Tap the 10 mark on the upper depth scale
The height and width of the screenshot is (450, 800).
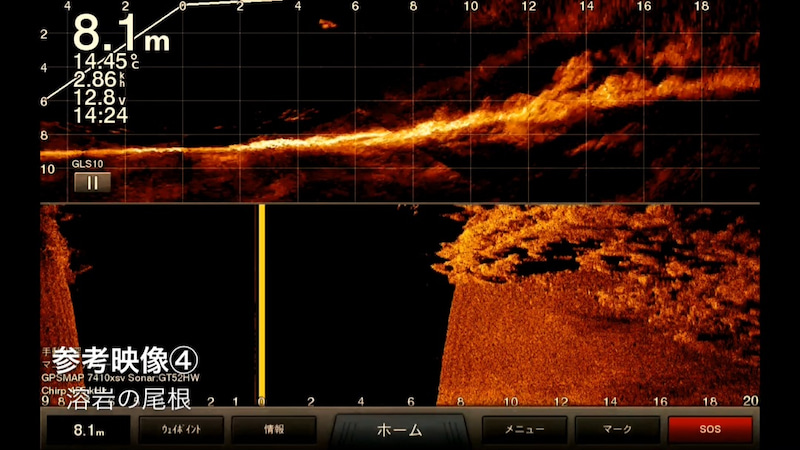(x=46, y=169)
